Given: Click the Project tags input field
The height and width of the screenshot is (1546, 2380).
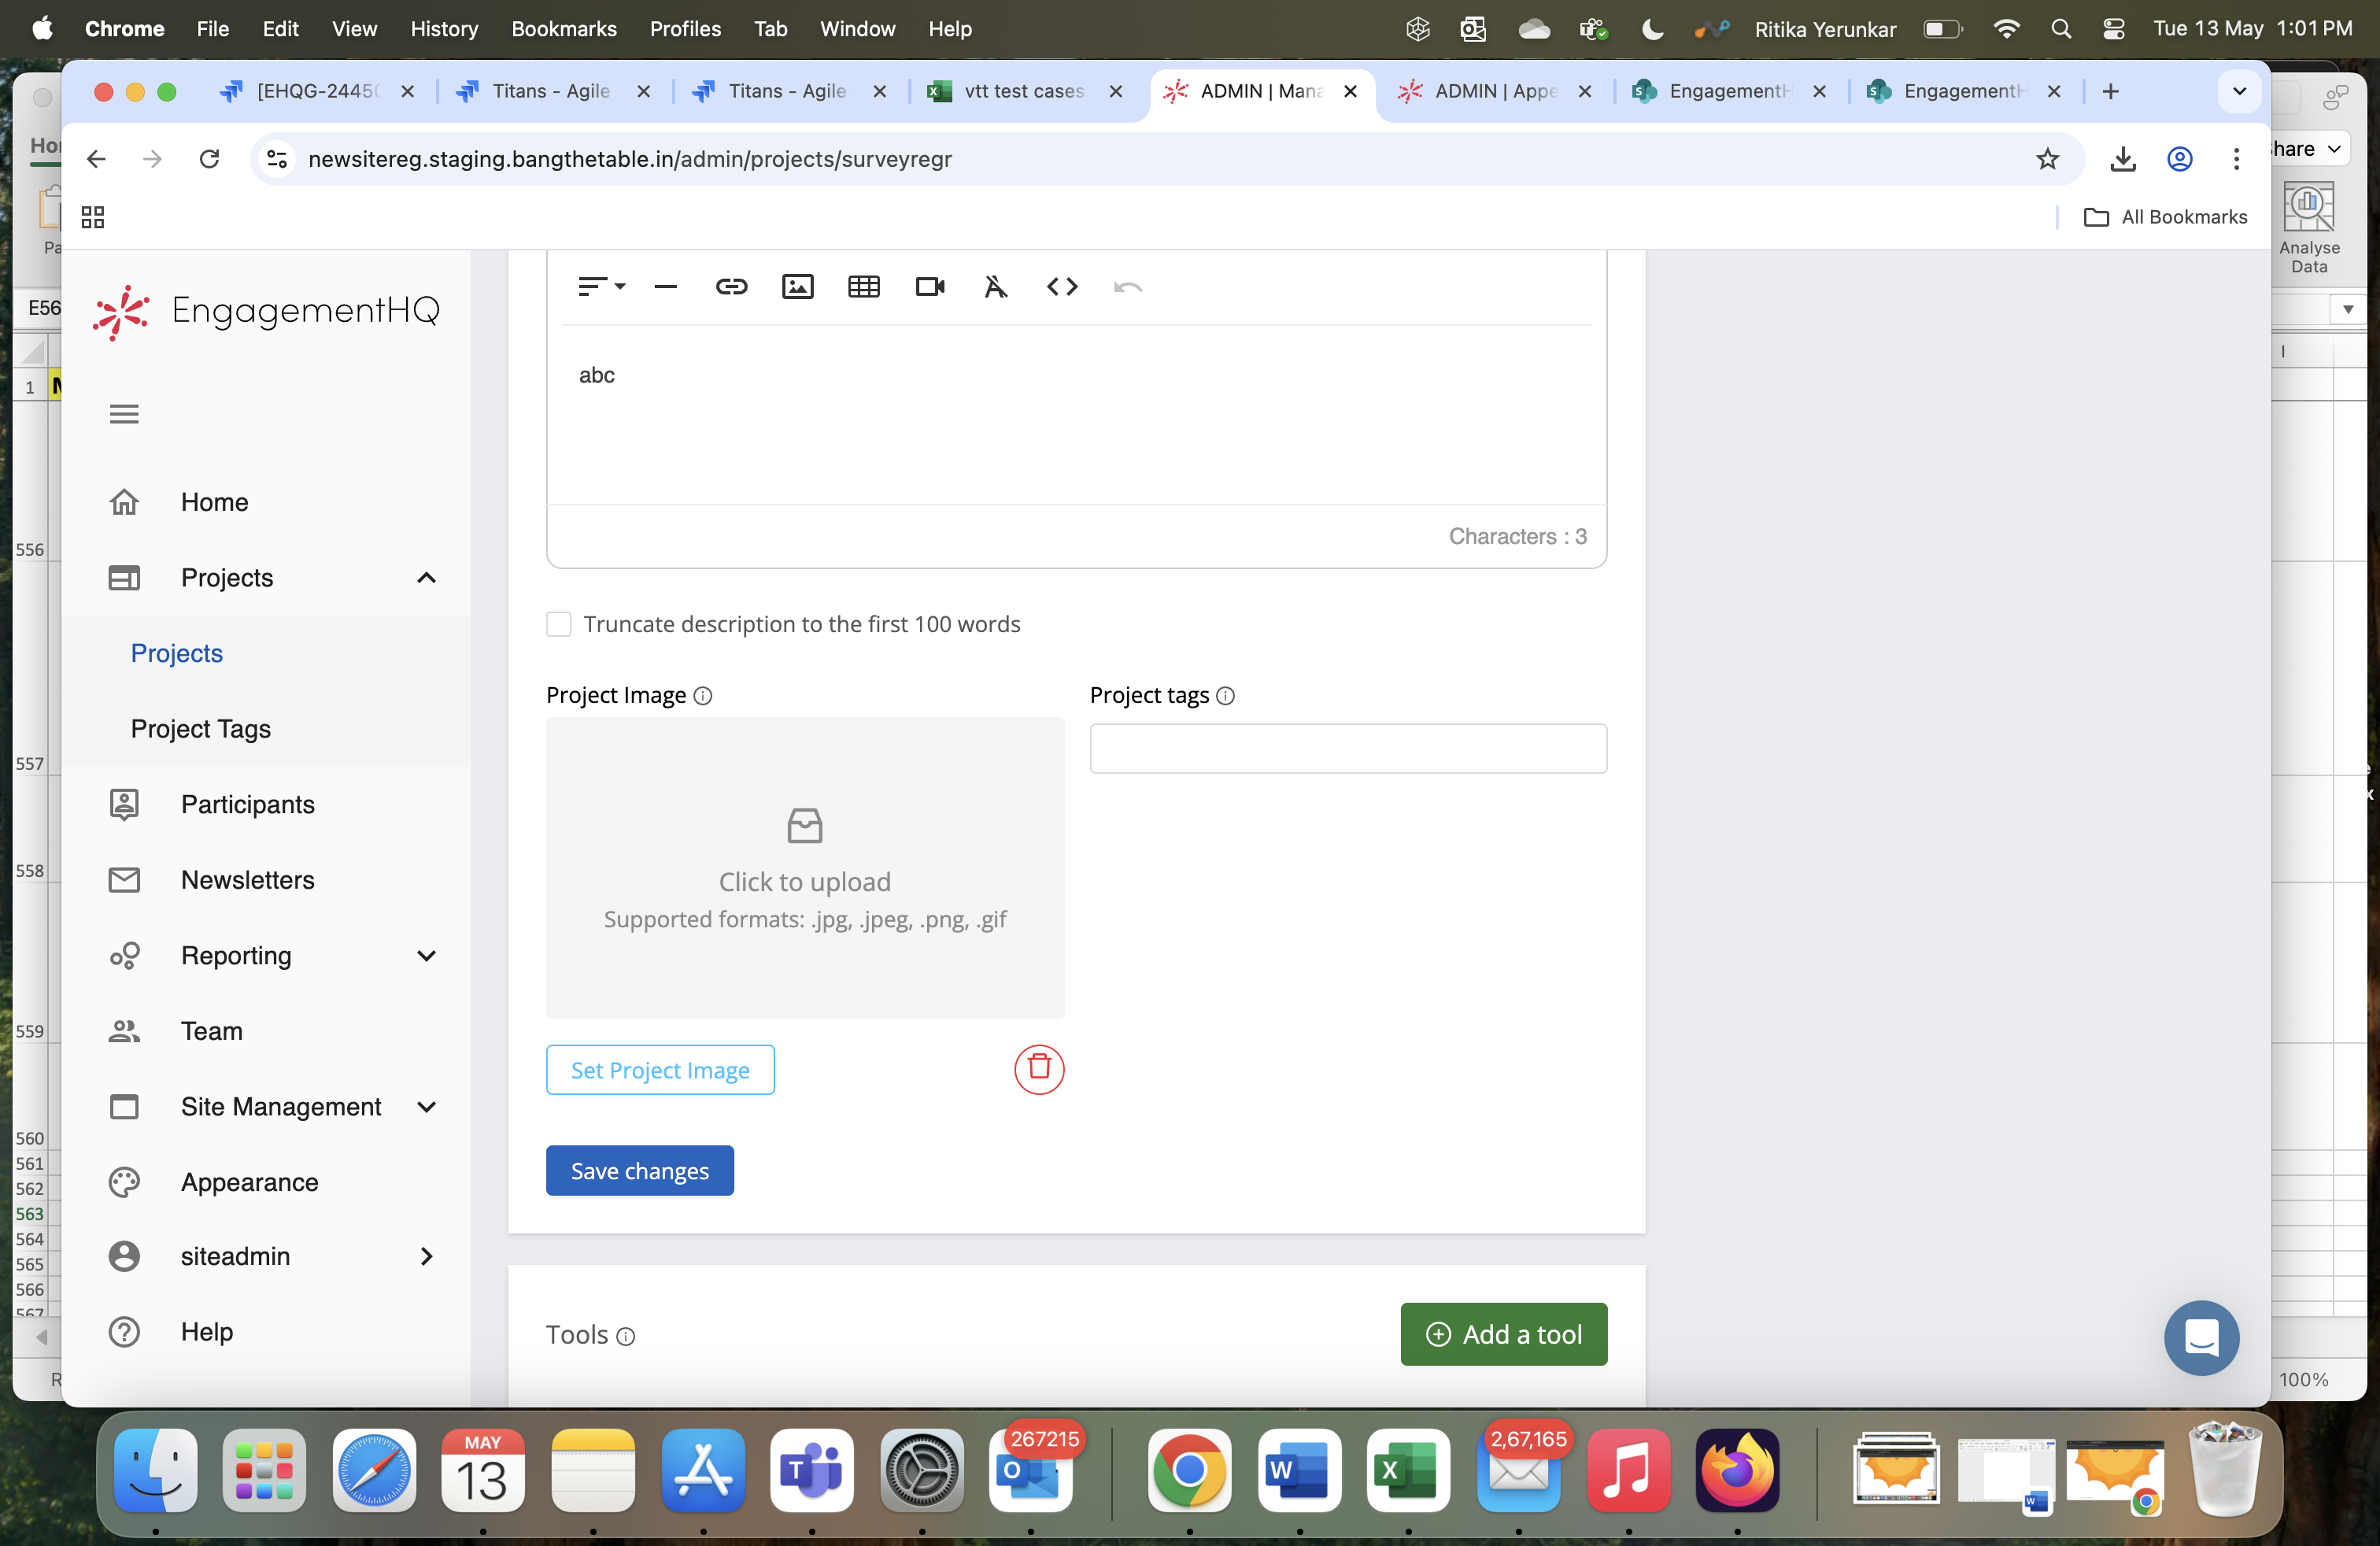Looking at the screenshot, I should pos(1347,749).
